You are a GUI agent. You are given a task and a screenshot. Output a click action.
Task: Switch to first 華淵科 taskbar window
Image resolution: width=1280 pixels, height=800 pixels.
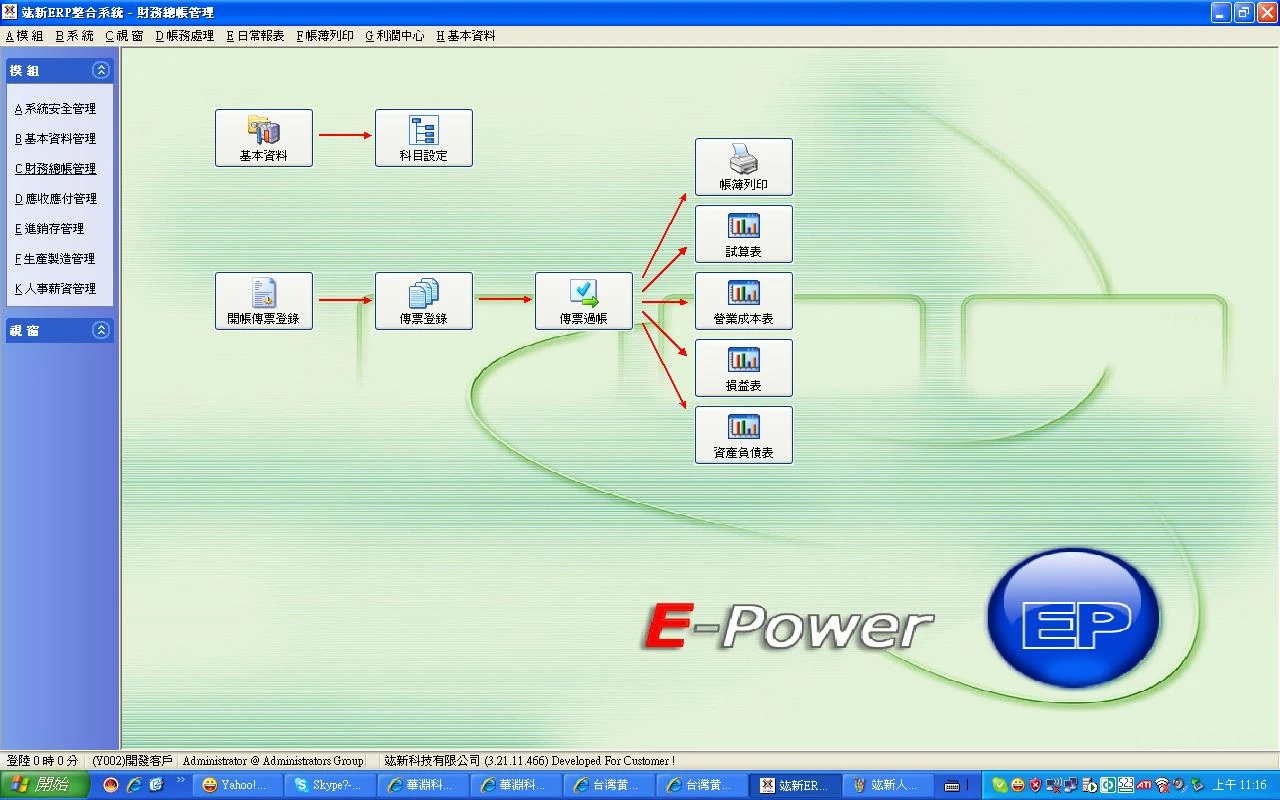424,785
